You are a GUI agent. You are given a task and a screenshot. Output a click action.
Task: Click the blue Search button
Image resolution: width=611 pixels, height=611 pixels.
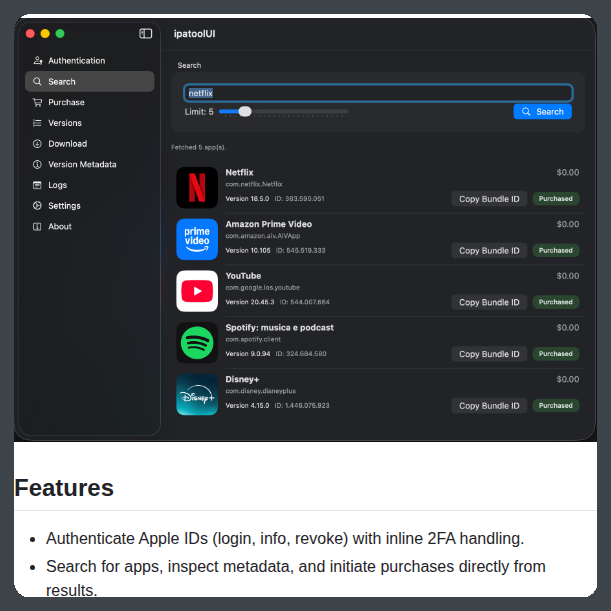pos(542,111)
